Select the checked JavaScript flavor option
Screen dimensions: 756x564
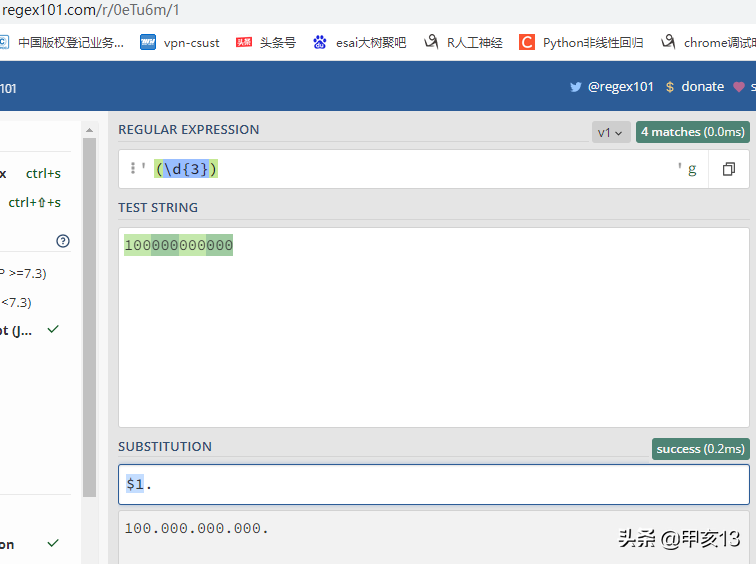point(29,331)
